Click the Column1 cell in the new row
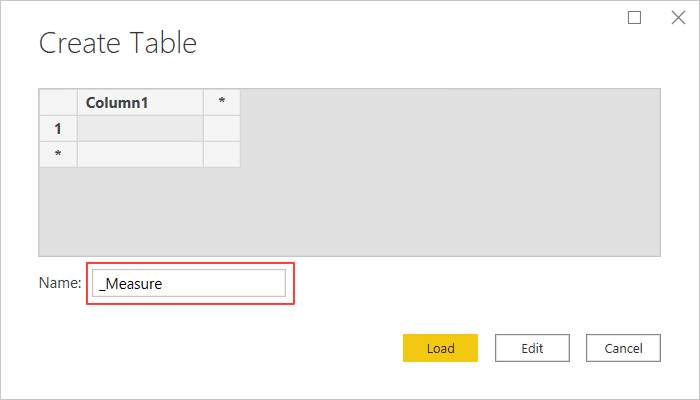Viewport: 700px width, 400px height. [140, 154]
